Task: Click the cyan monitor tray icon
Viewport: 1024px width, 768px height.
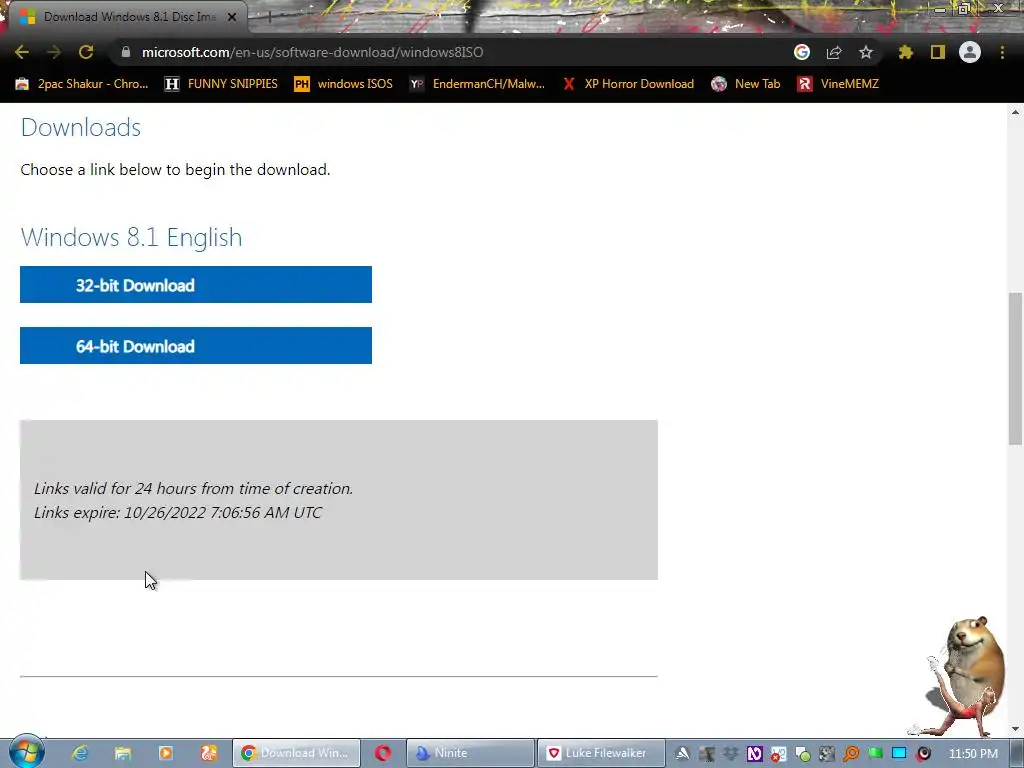Action: (899, 754)
